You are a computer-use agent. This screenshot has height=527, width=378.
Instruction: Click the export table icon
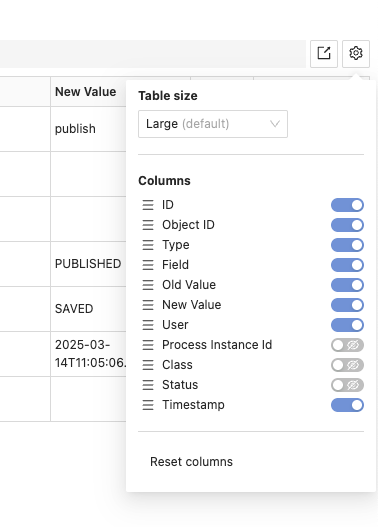(x=324, y=54)
